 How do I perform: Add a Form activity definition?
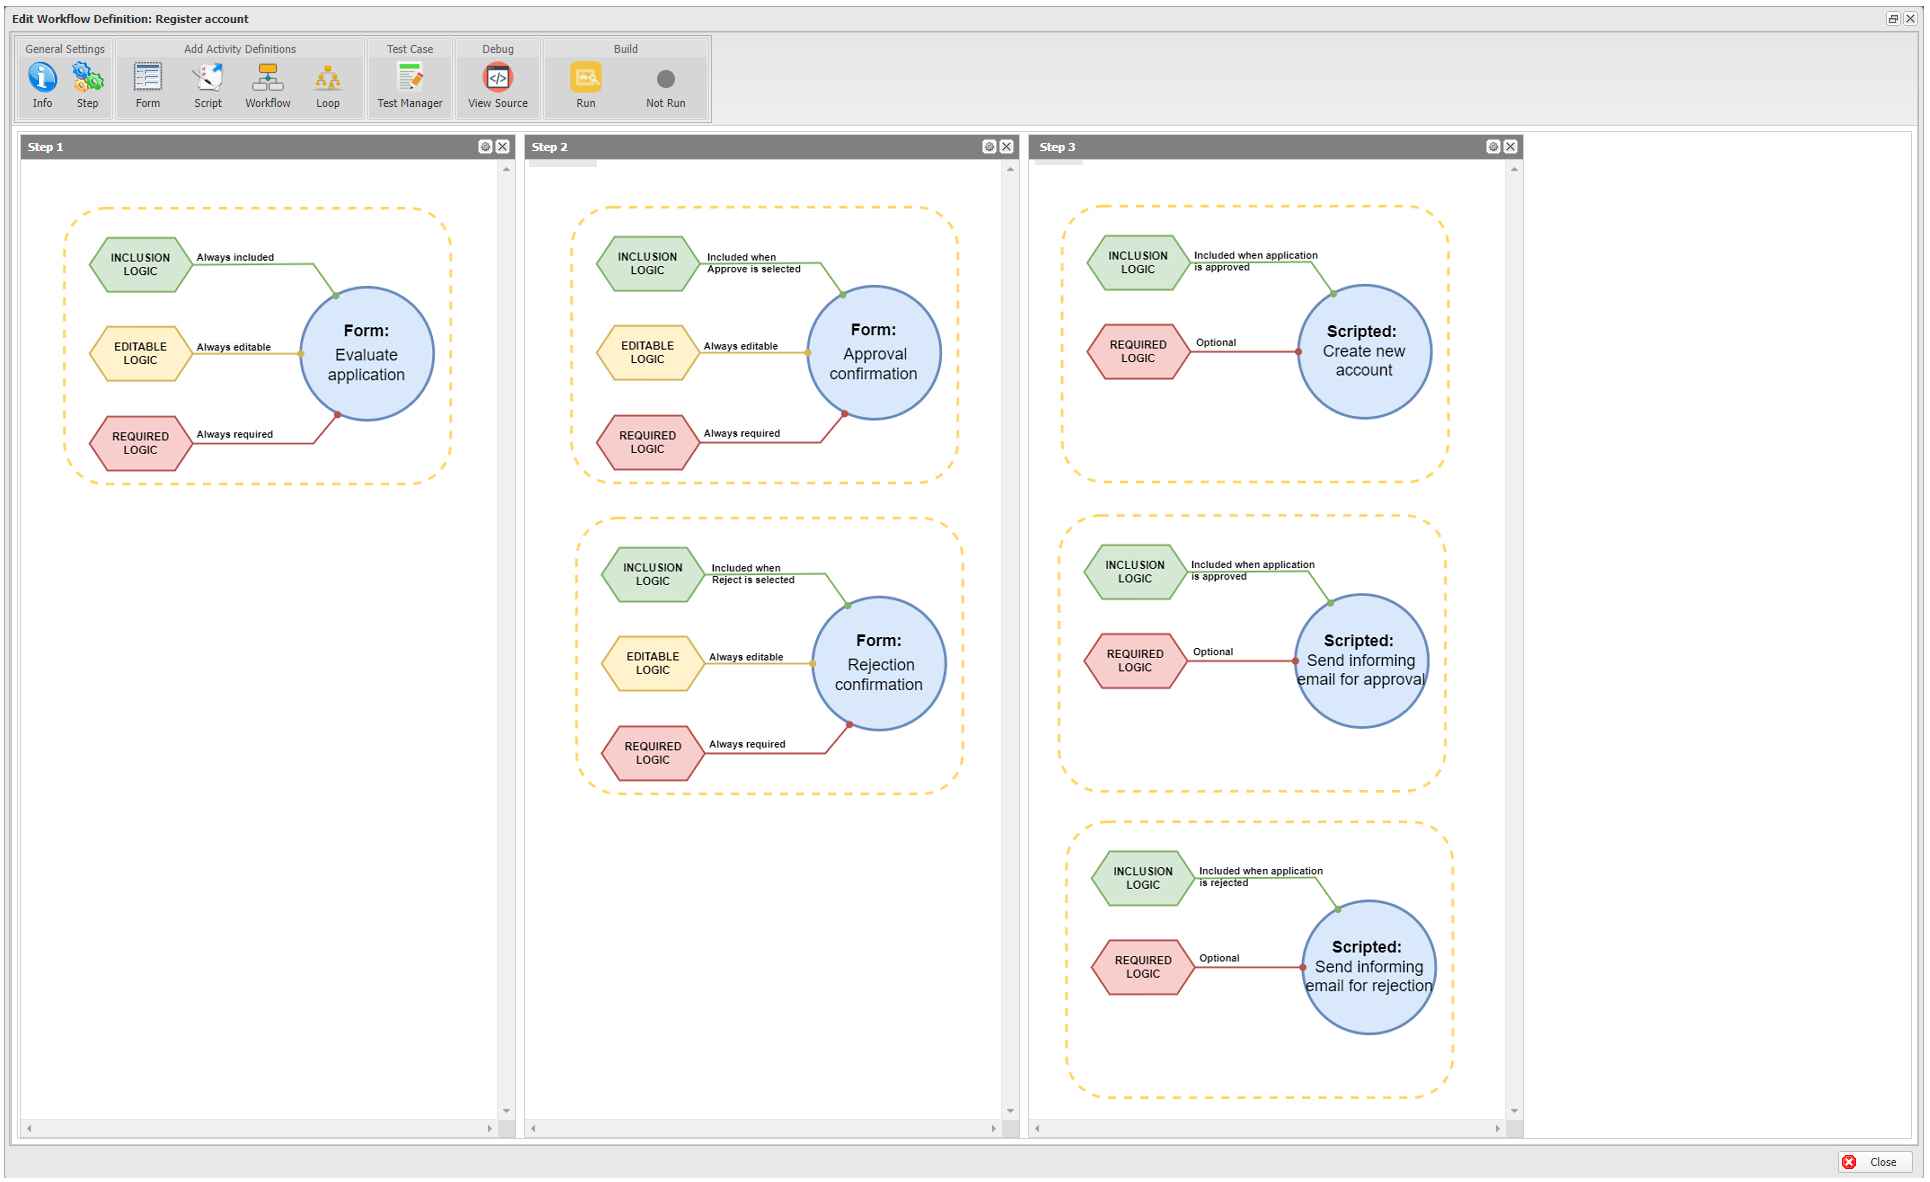tap(148, 85)
